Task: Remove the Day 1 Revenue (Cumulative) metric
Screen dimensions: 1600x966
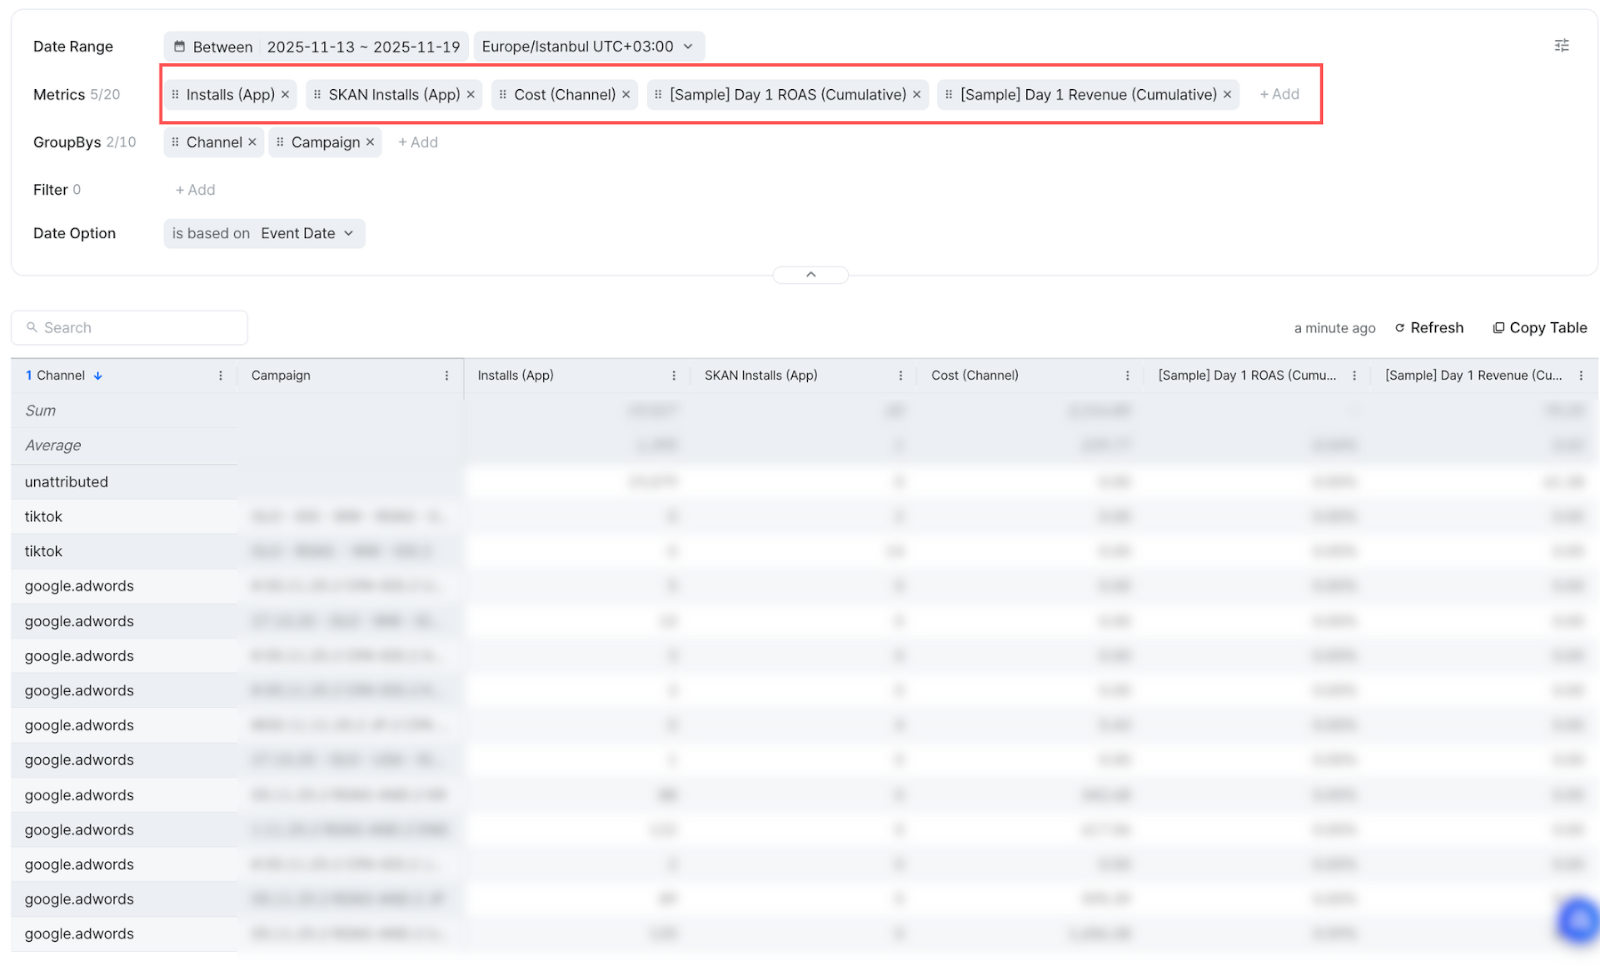Action: [x=1227, y=95]
